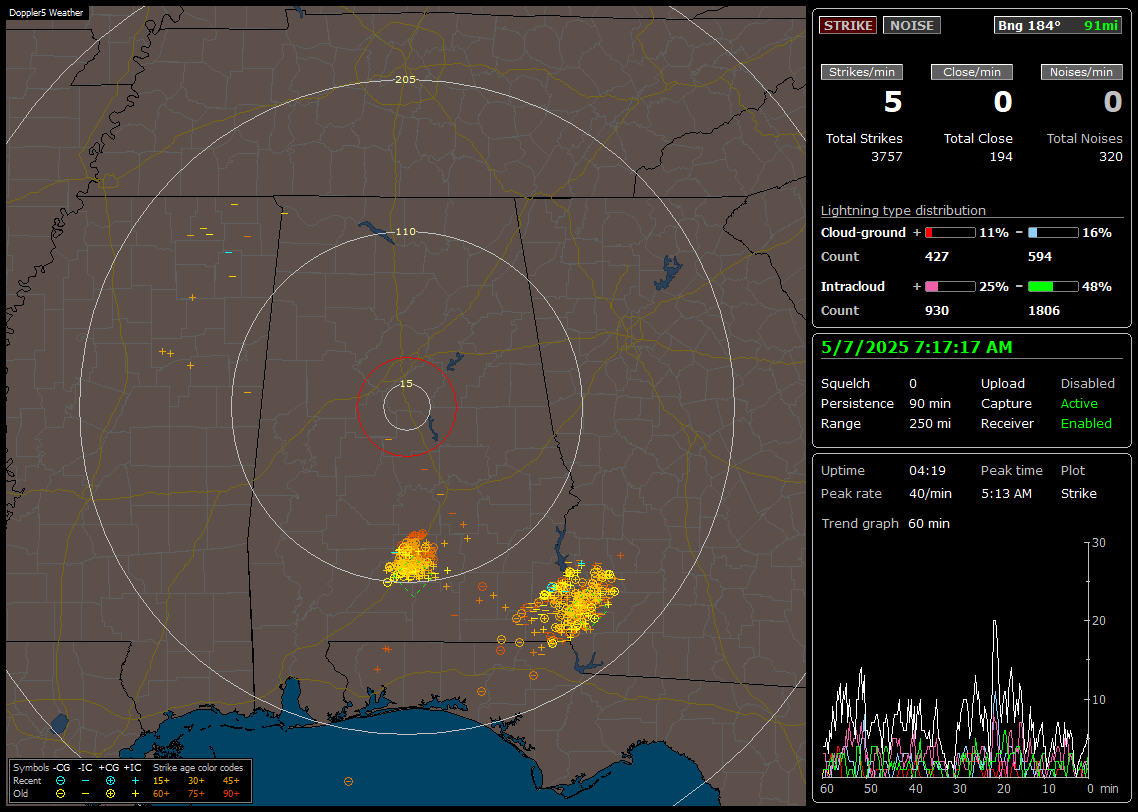Click the positive Cloud-ground red bar

pos(950,233)
